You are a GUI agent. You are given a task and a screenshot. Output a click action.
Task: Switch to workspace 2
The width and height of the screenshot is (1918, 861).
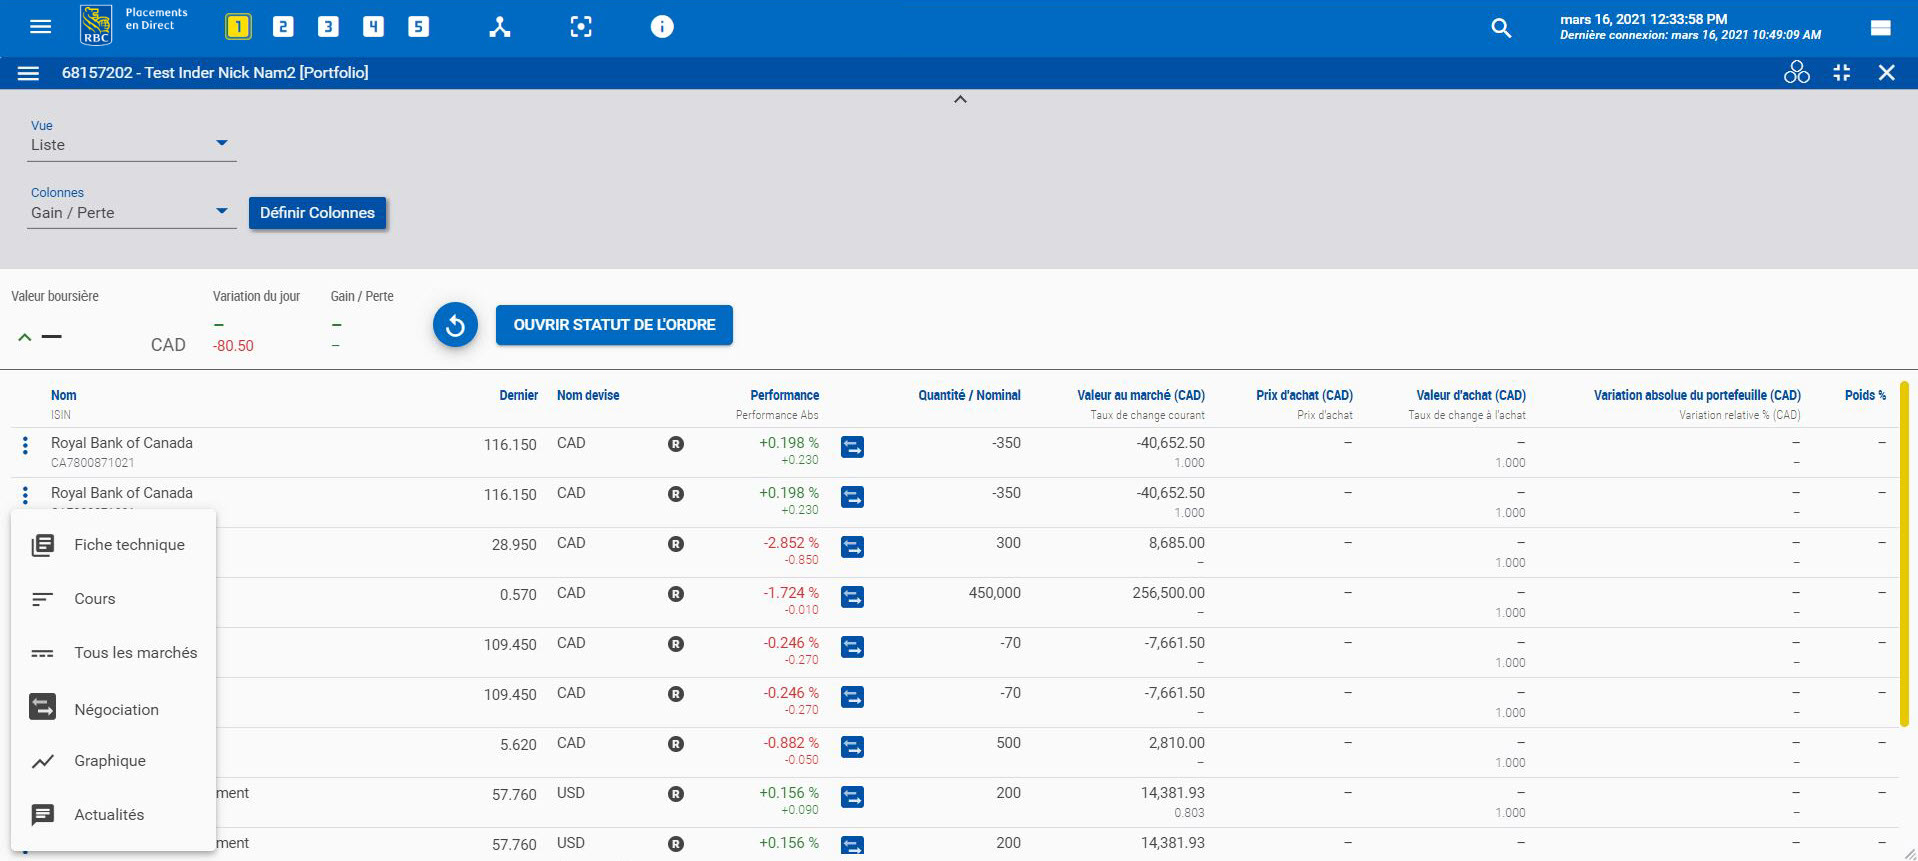pyautogui.click(x=283, y=27)
